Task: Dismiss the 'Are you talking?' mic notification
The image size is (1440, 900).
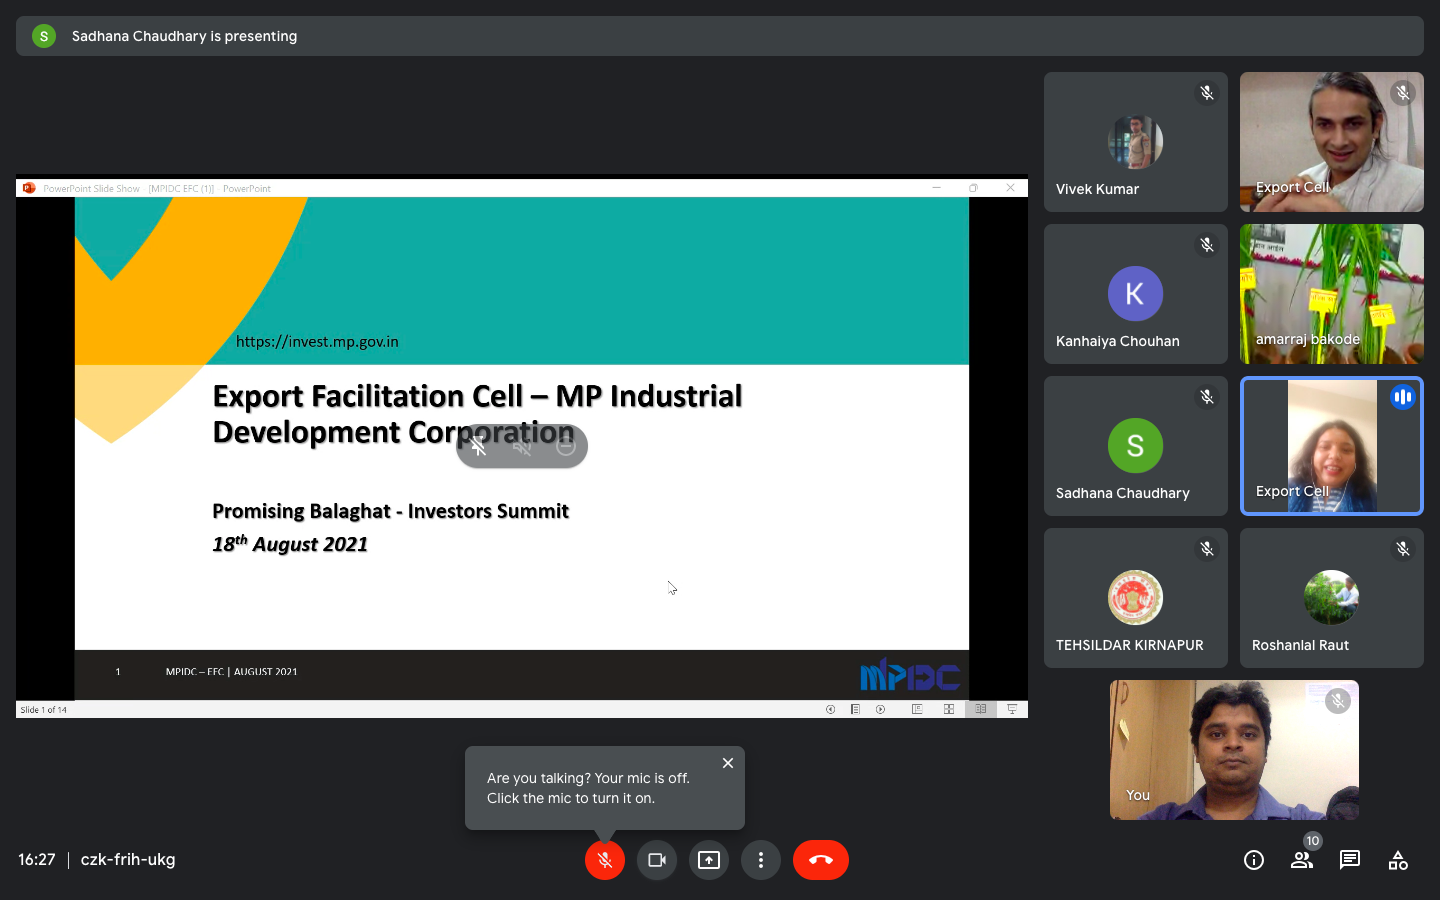Action: 728,763
